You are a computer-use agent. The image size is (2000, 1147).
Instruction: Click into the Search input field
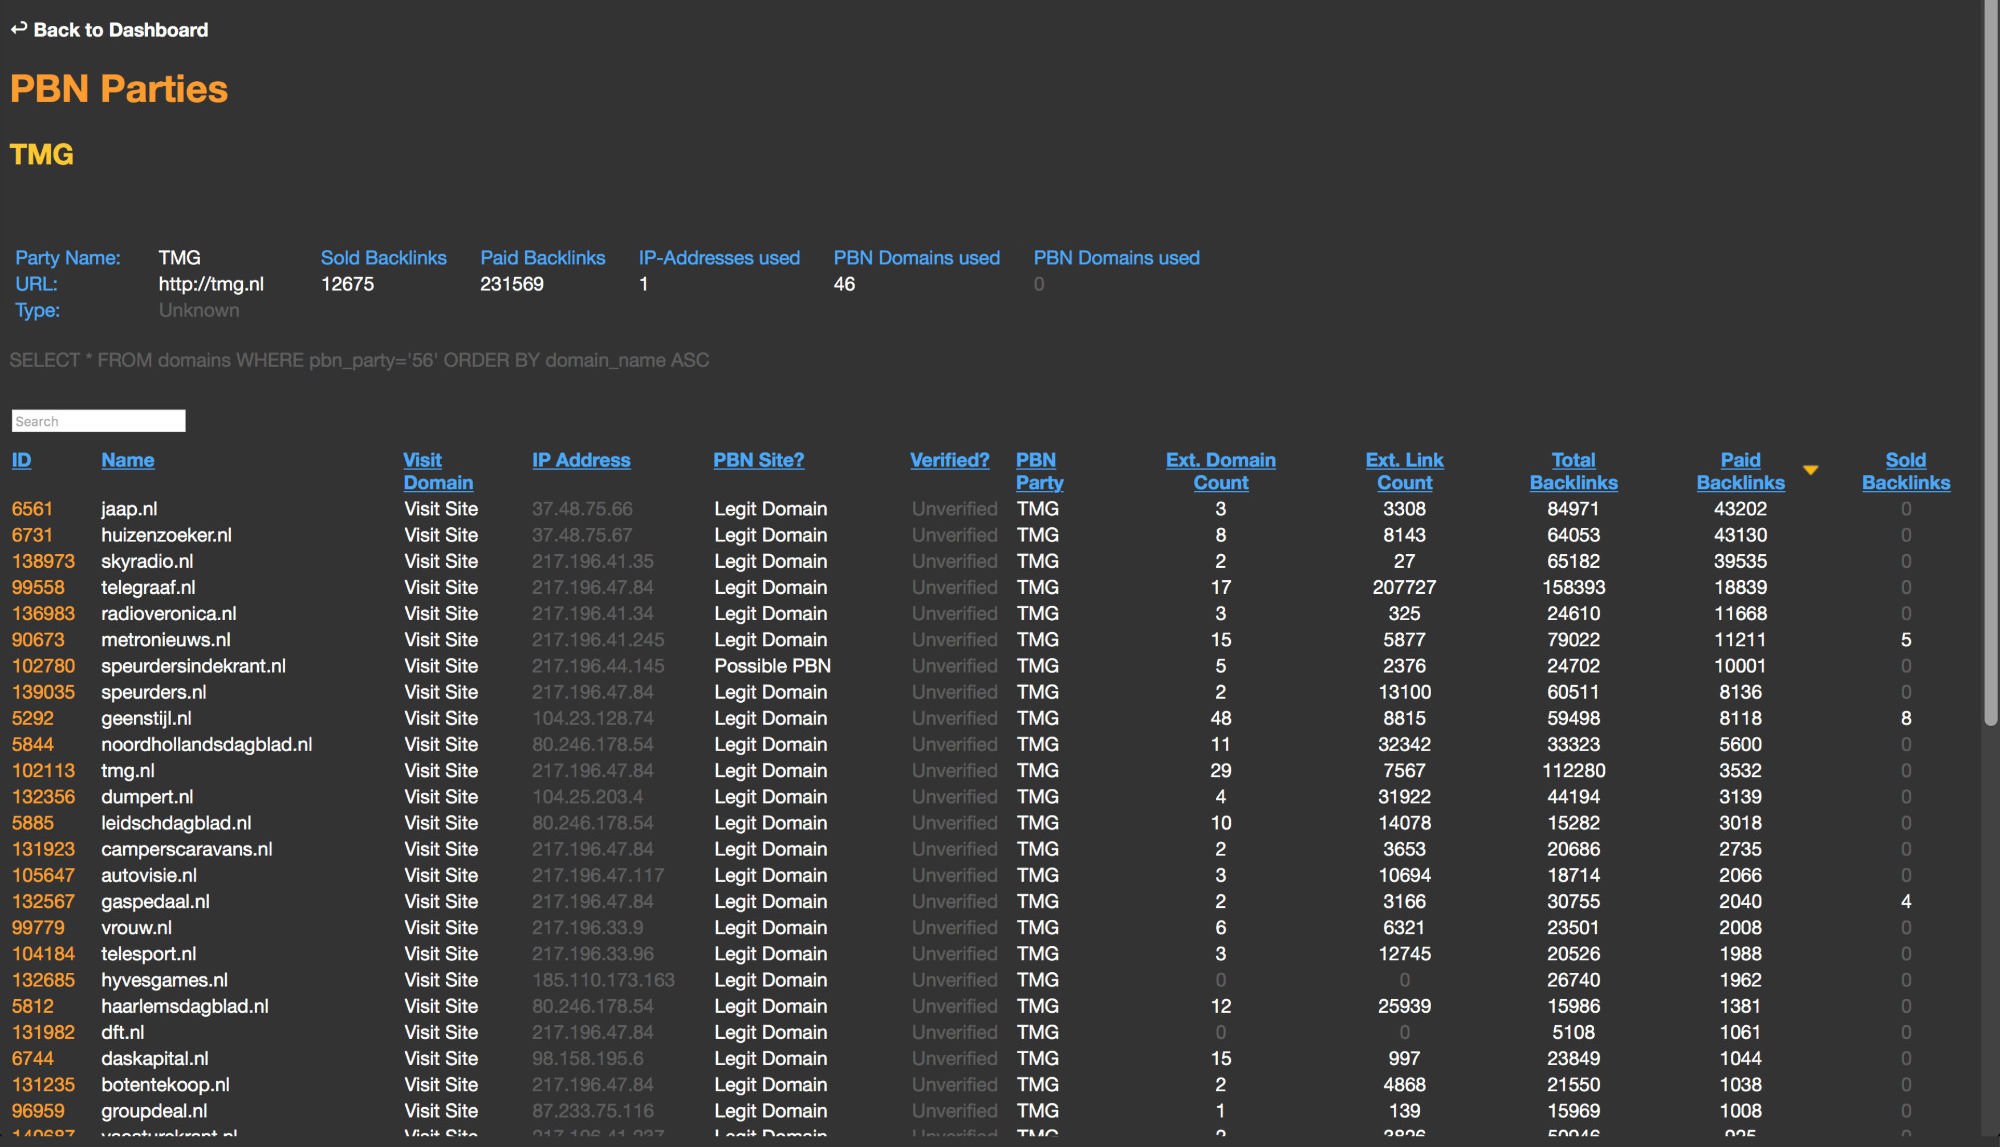(x=98, y=421)
